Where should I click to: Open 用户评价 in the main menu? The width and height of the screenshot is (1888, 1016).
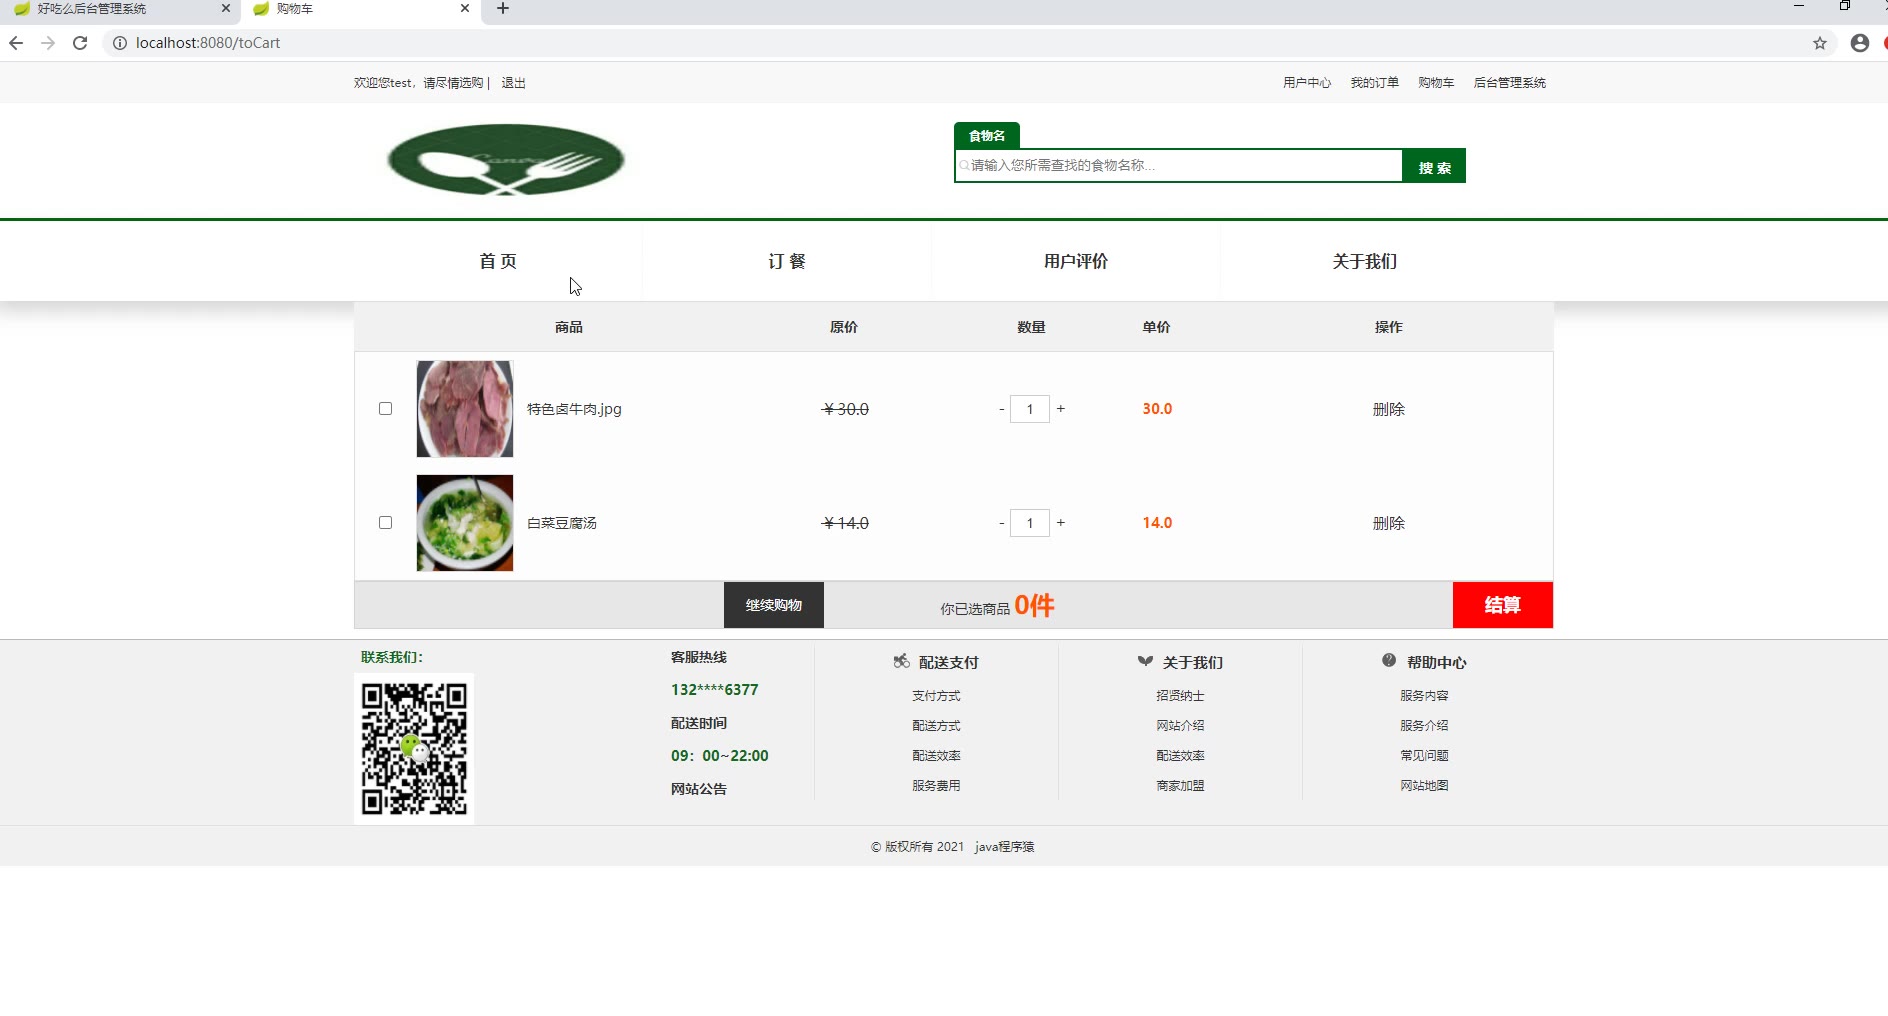(x=1076, y=261)
